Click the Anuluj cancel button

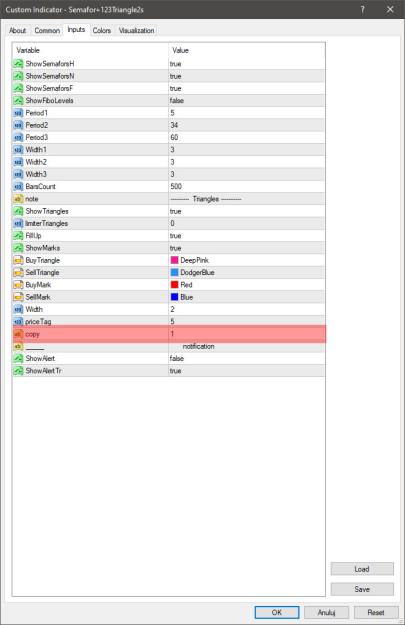(x=326, y=612)
